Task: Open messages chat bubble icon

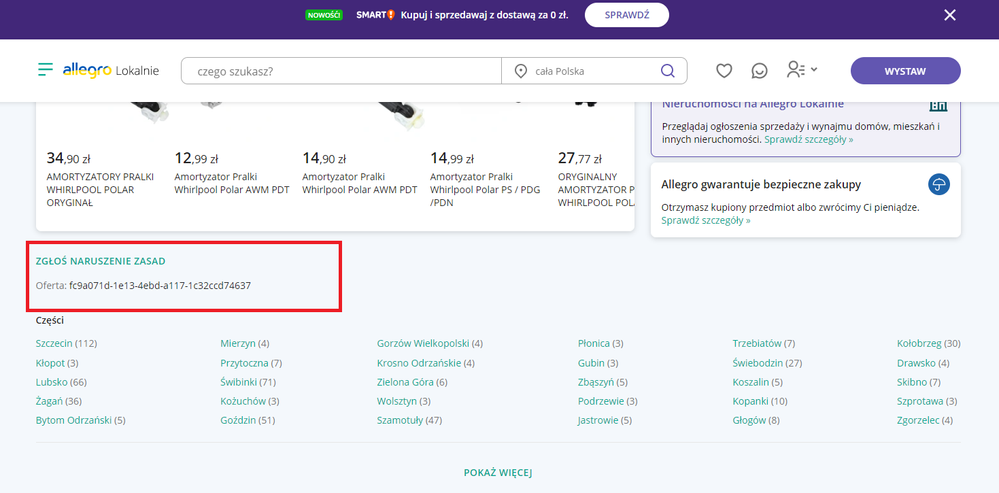Action: tap(759, 71)
